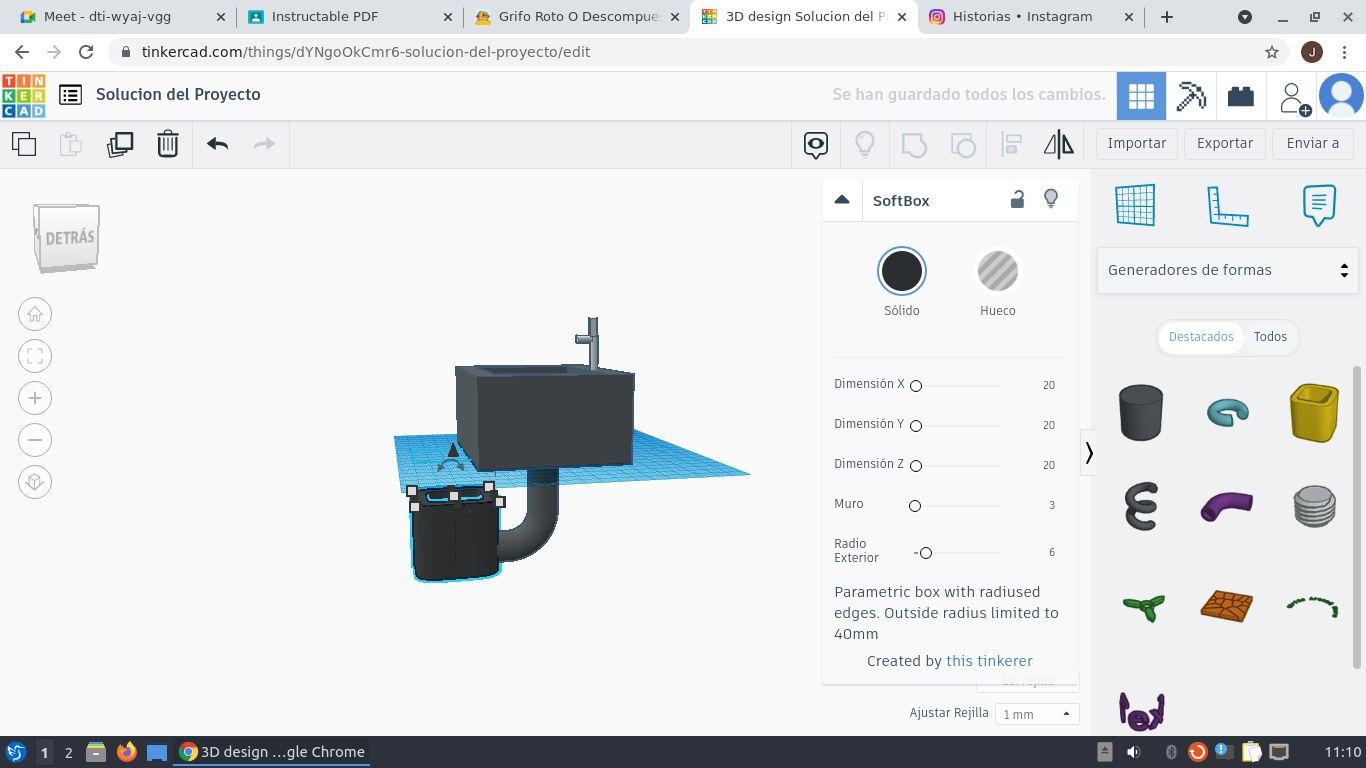Reset to home view
Screen dimensions: 1366x768
[x=35, y=314]
